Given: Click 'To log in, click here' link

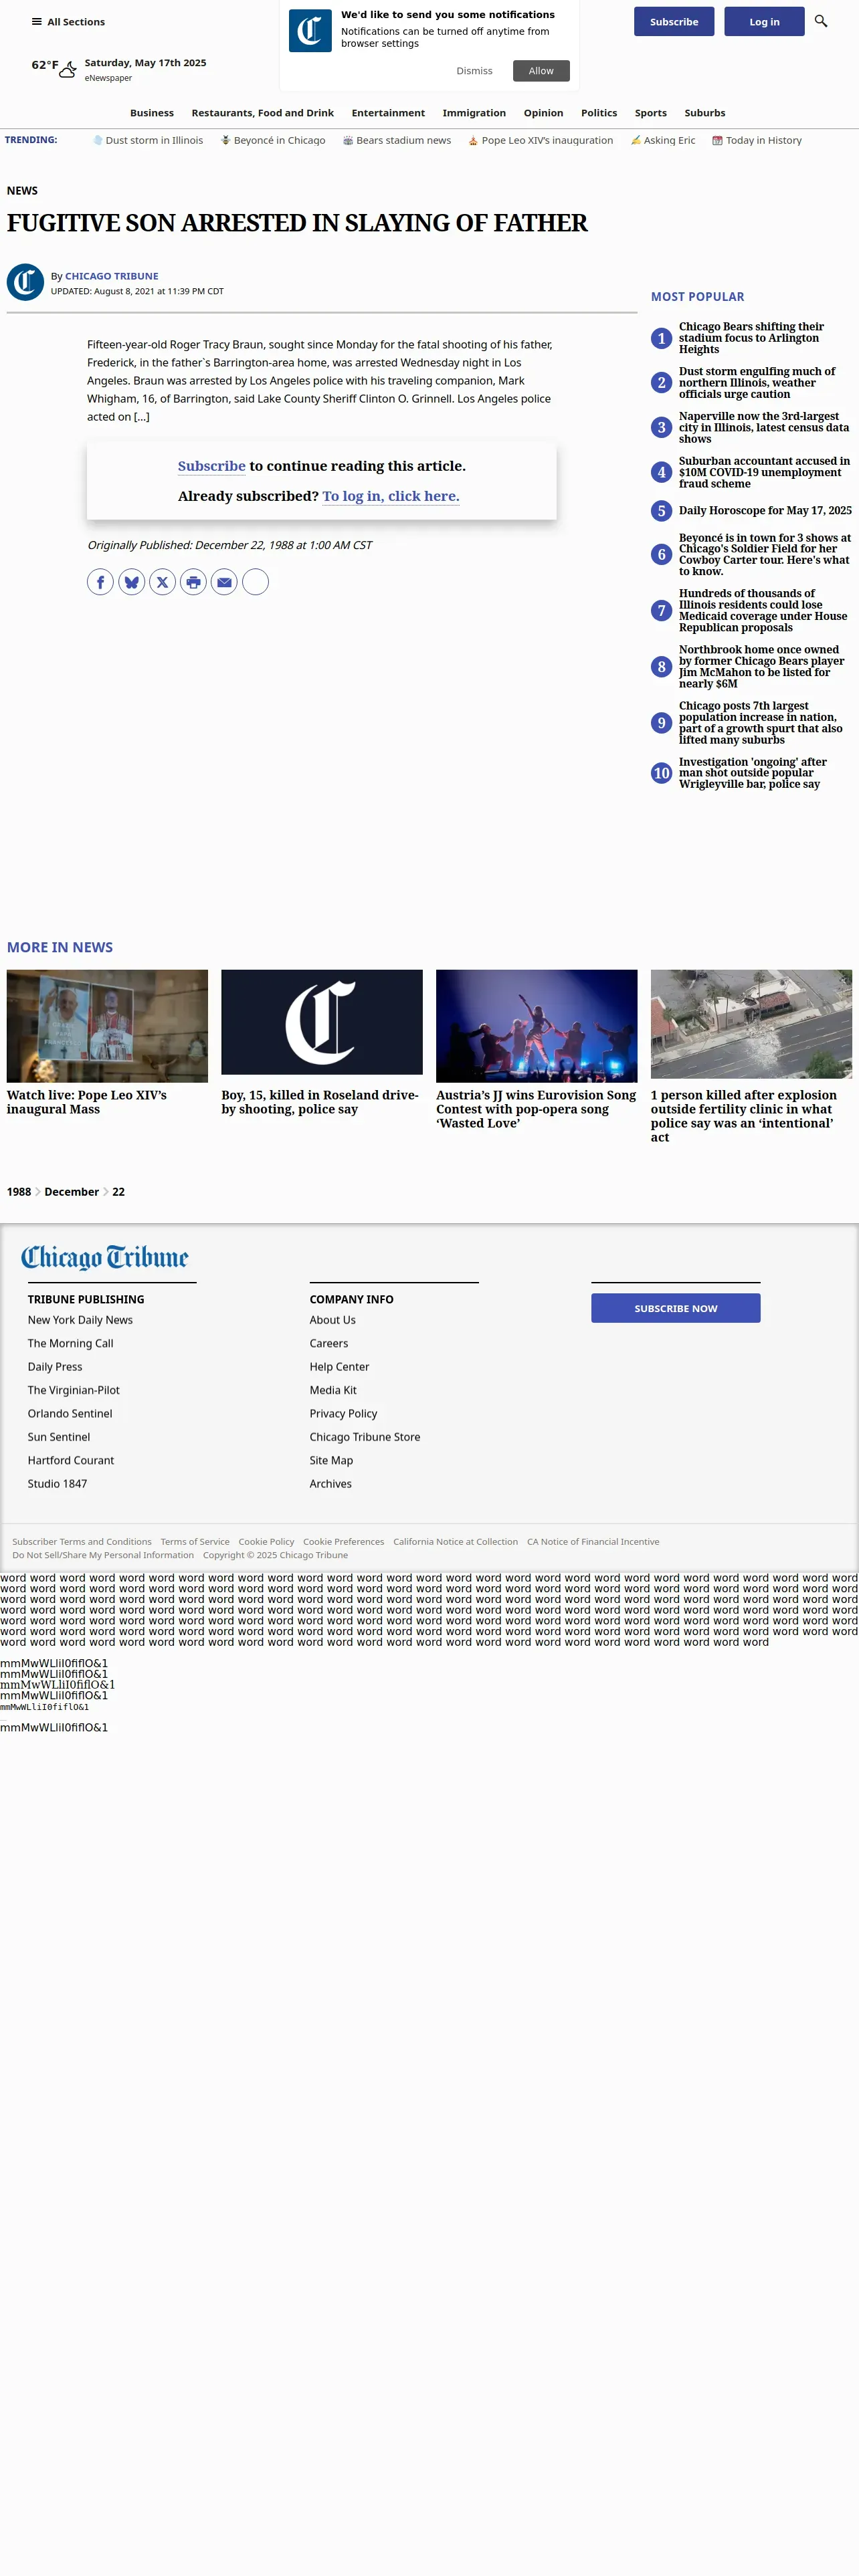Looking at the screenshot, I should click(x=391, y=496).
